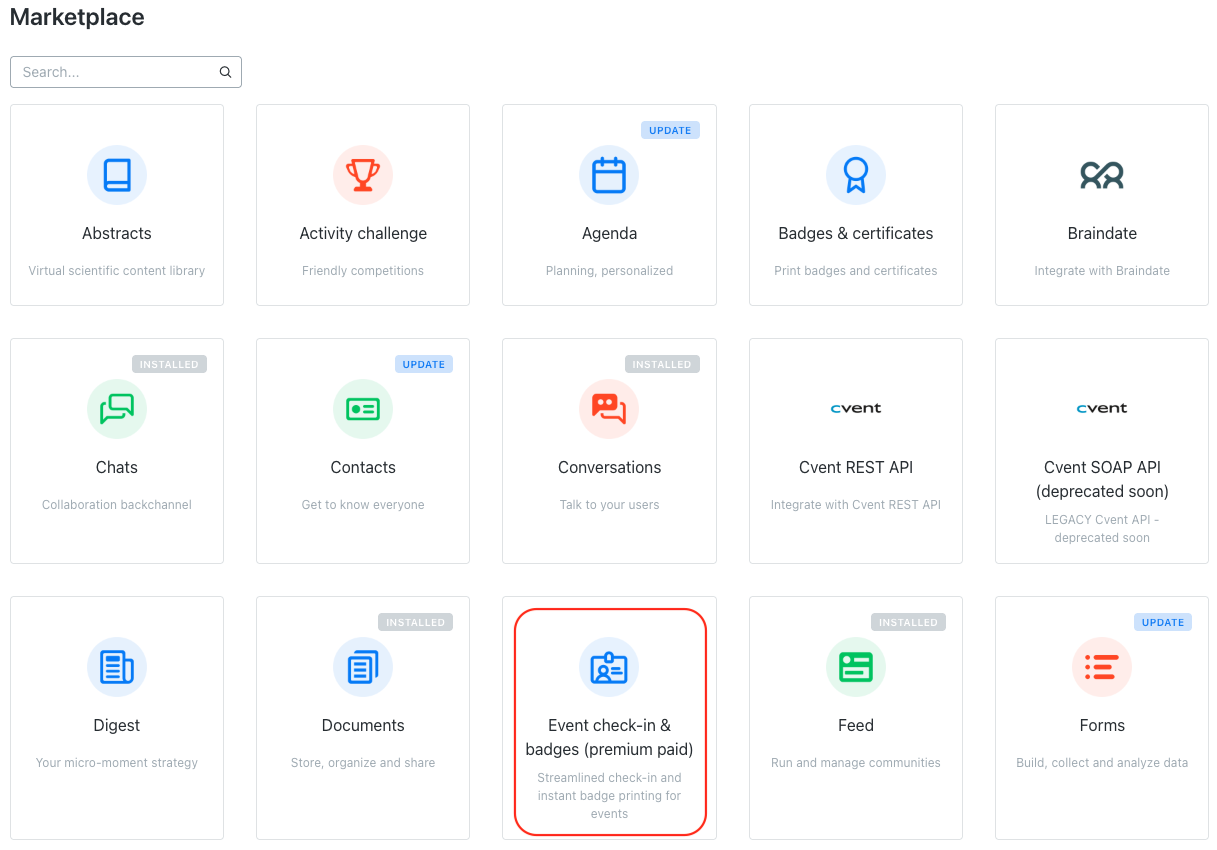
Task: Select the Activity challenge trophy icon
Action: pyautogui.click(x=363, y=175)
